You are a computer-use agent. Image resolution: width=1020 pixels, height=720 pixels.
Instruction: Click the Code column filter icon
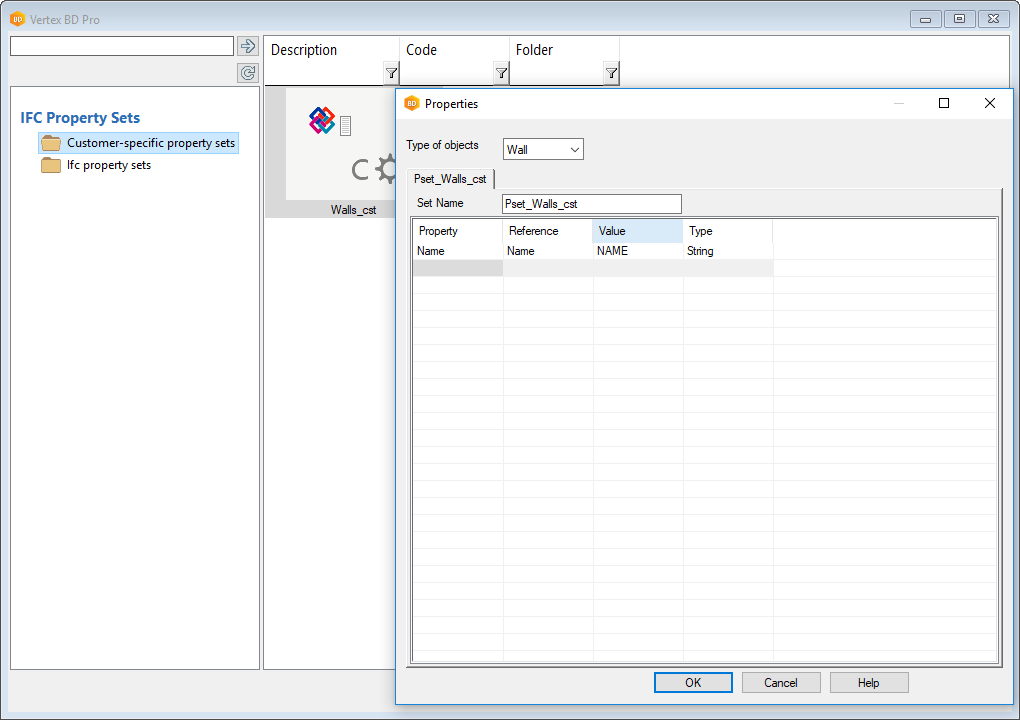click(501, 73)
